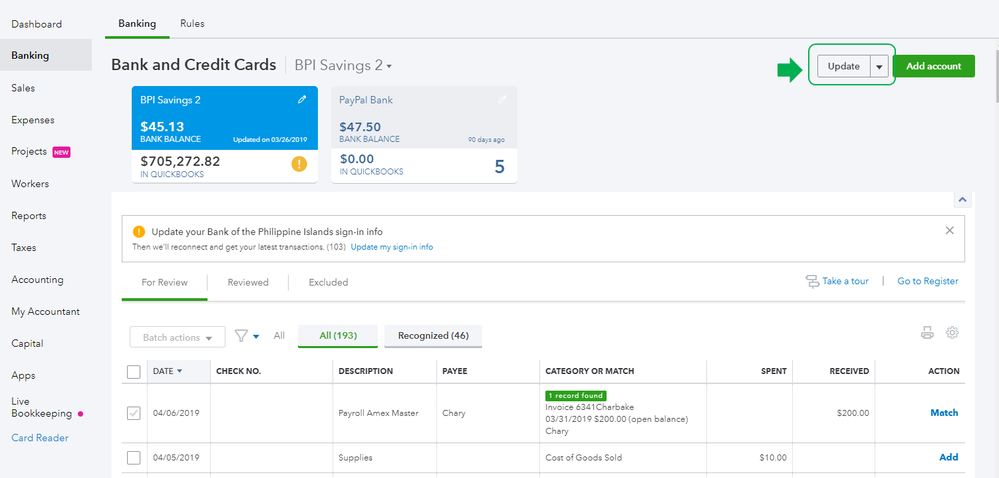Dismiss the sign-in info alert with X
The image size is (999, 478).
pos(949,230)
